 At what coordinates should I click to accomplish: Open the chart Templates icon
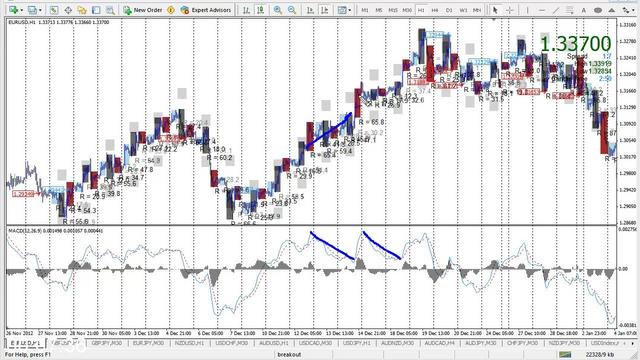pos(342,10)
